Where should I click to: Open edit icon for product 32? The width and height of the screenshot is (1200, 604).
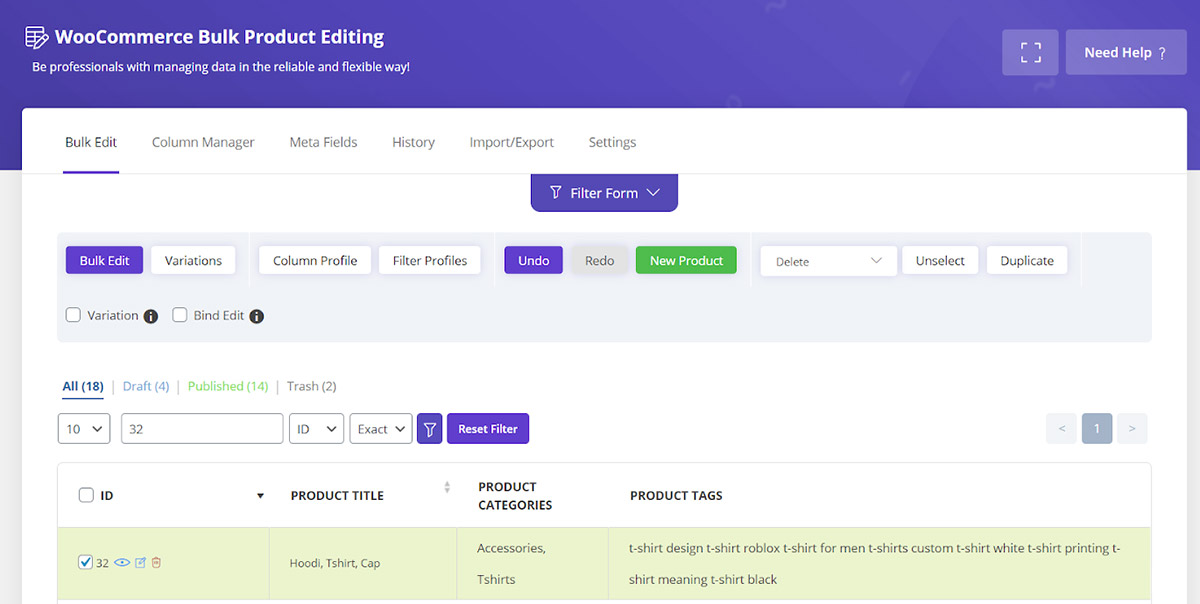pos(141,563)
